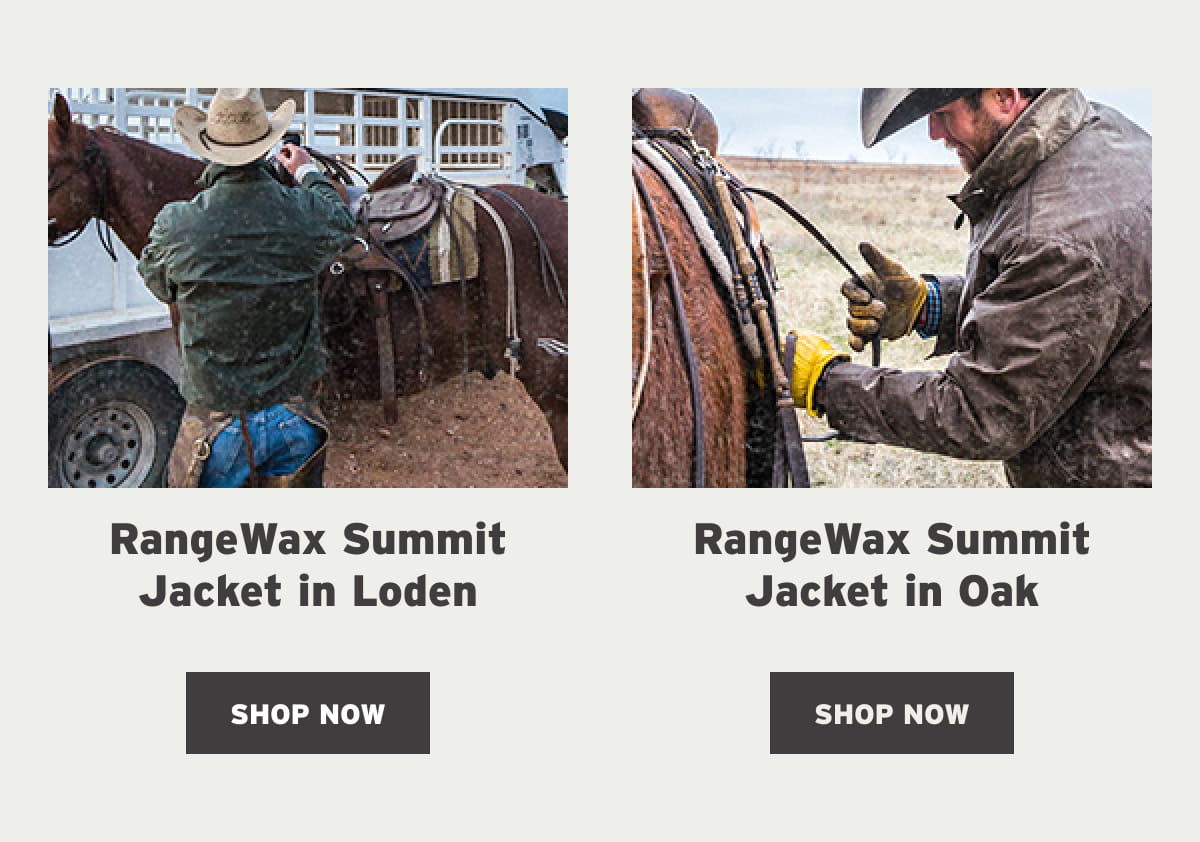
Task: Select the Oak brown jacket product photo
Action: point(892,288)
